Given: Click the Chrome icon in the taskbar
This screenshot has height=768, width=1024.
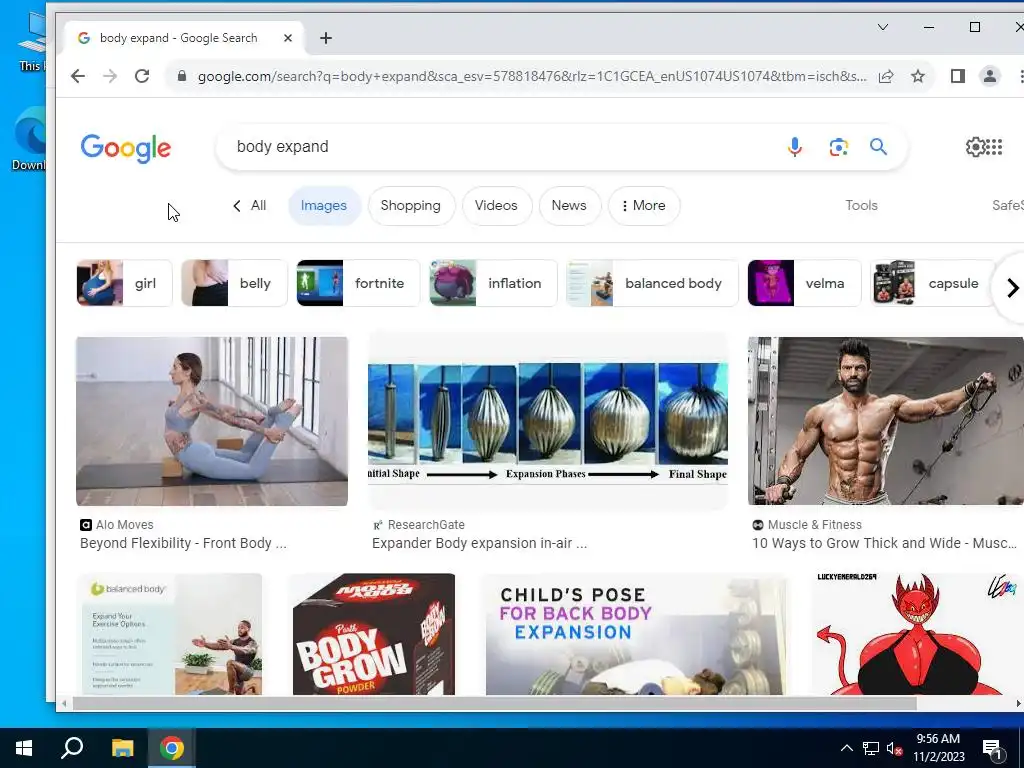Looking at the screenshot, I should (172, 748).
